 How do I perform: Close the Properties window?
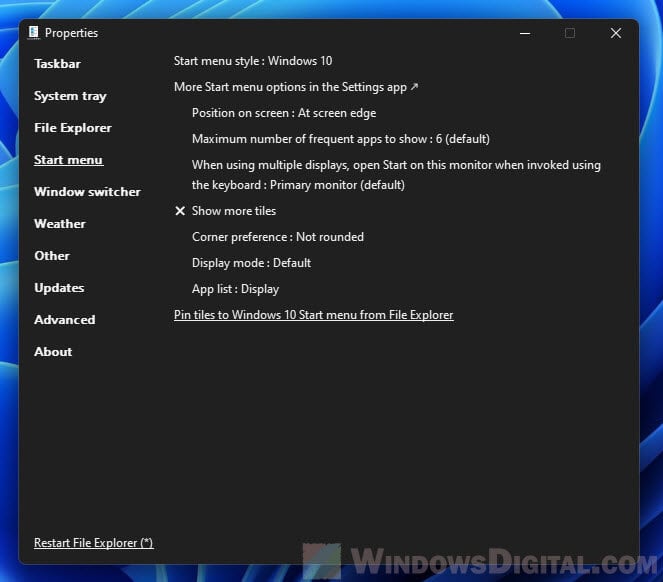click(616, 33)
